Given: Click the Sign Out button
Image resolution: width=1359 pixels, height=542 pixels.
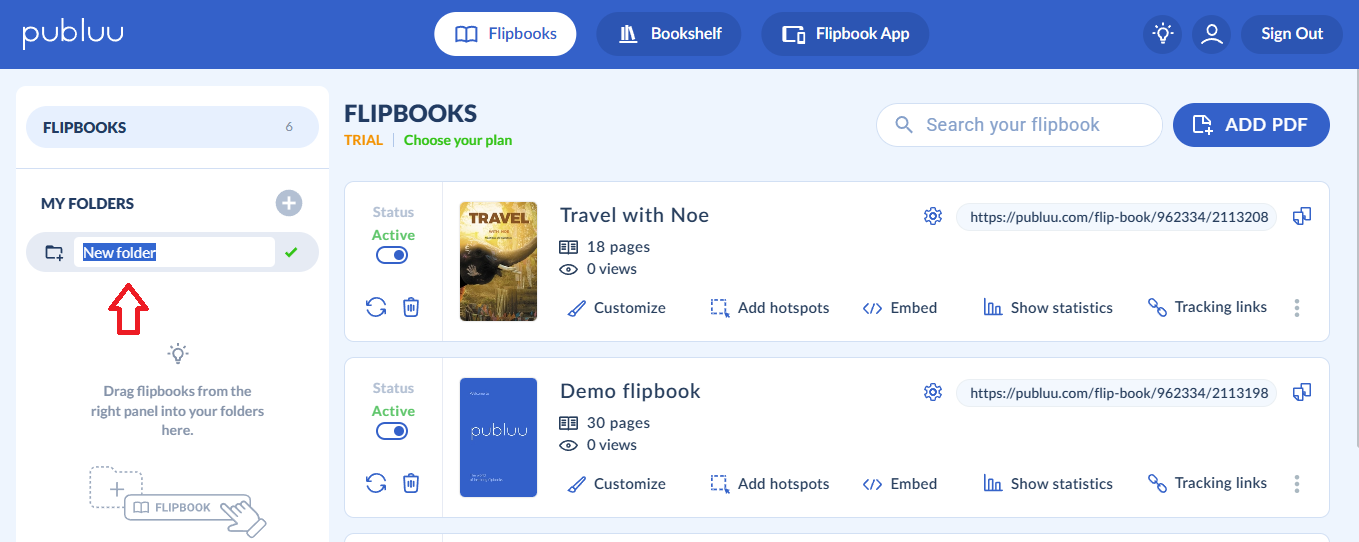Looking at the screenshot, I should point(1292,34).
